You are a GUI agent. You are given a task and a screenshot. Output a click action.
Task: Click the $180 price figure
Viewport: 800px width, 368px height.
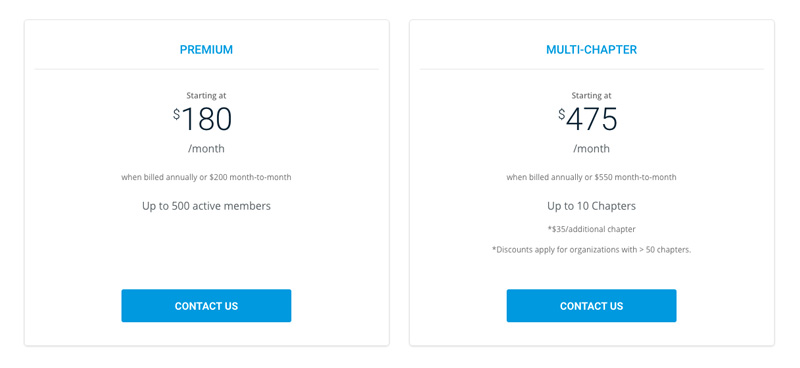[203, 119]
